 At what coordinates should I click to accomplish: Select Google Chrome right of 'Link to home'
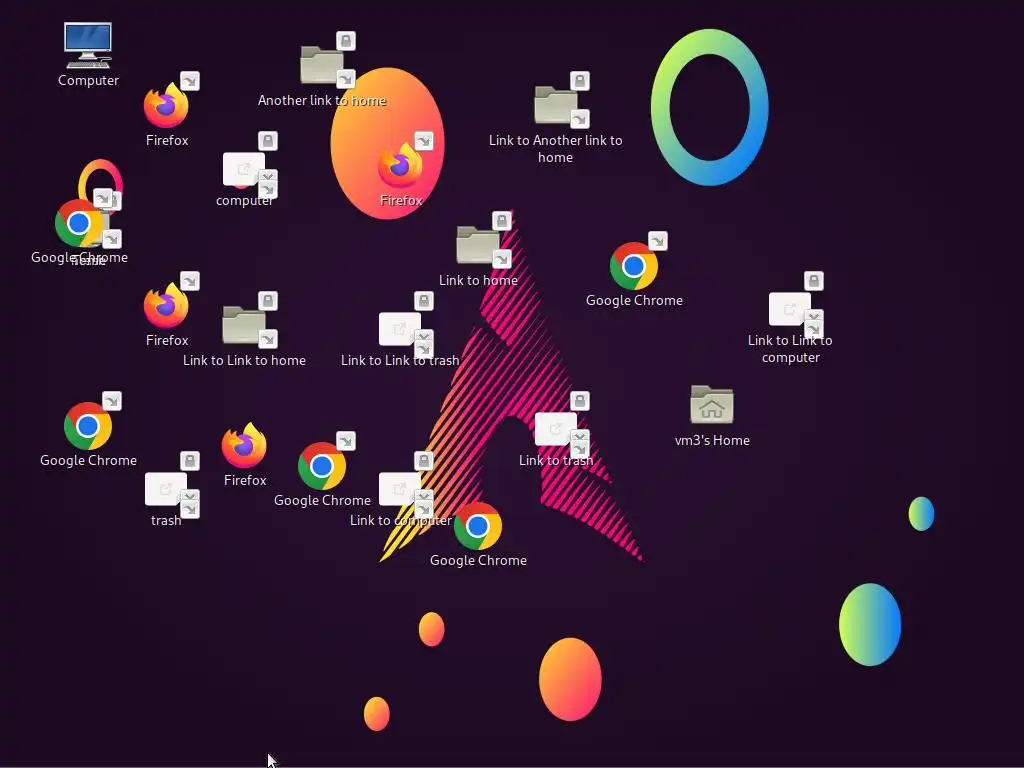click(633, 266)
